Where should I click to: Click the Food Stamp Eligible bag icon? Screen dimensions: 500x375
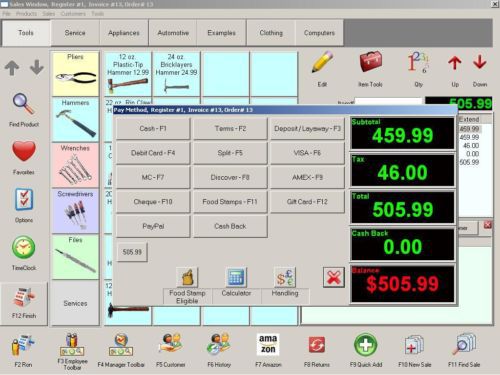[x=187, y=277]
